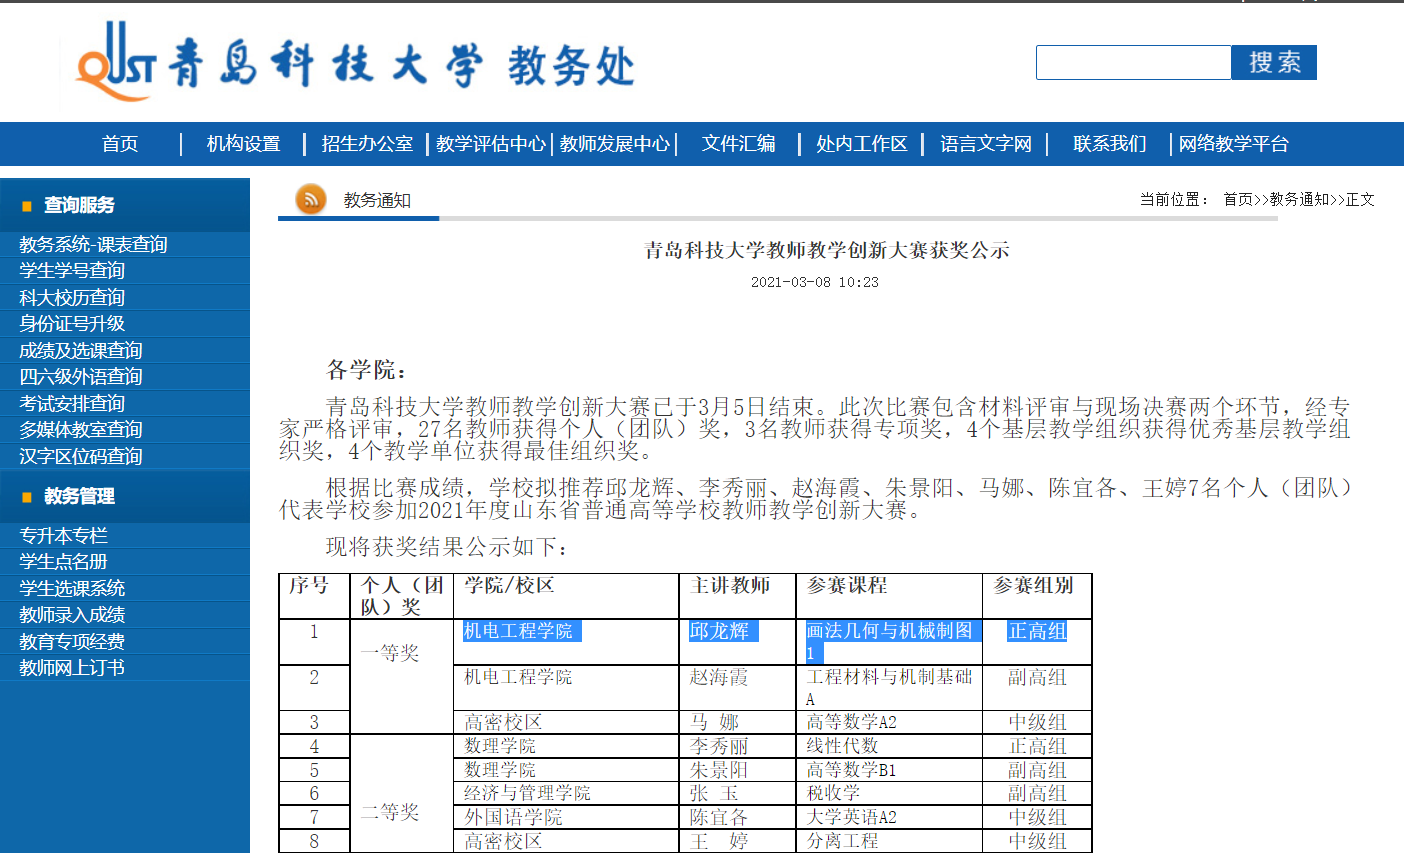This screenshot has height=853, width=1404.
Task: Open the 联系我们 menu item
Action: coord(1109,144)
